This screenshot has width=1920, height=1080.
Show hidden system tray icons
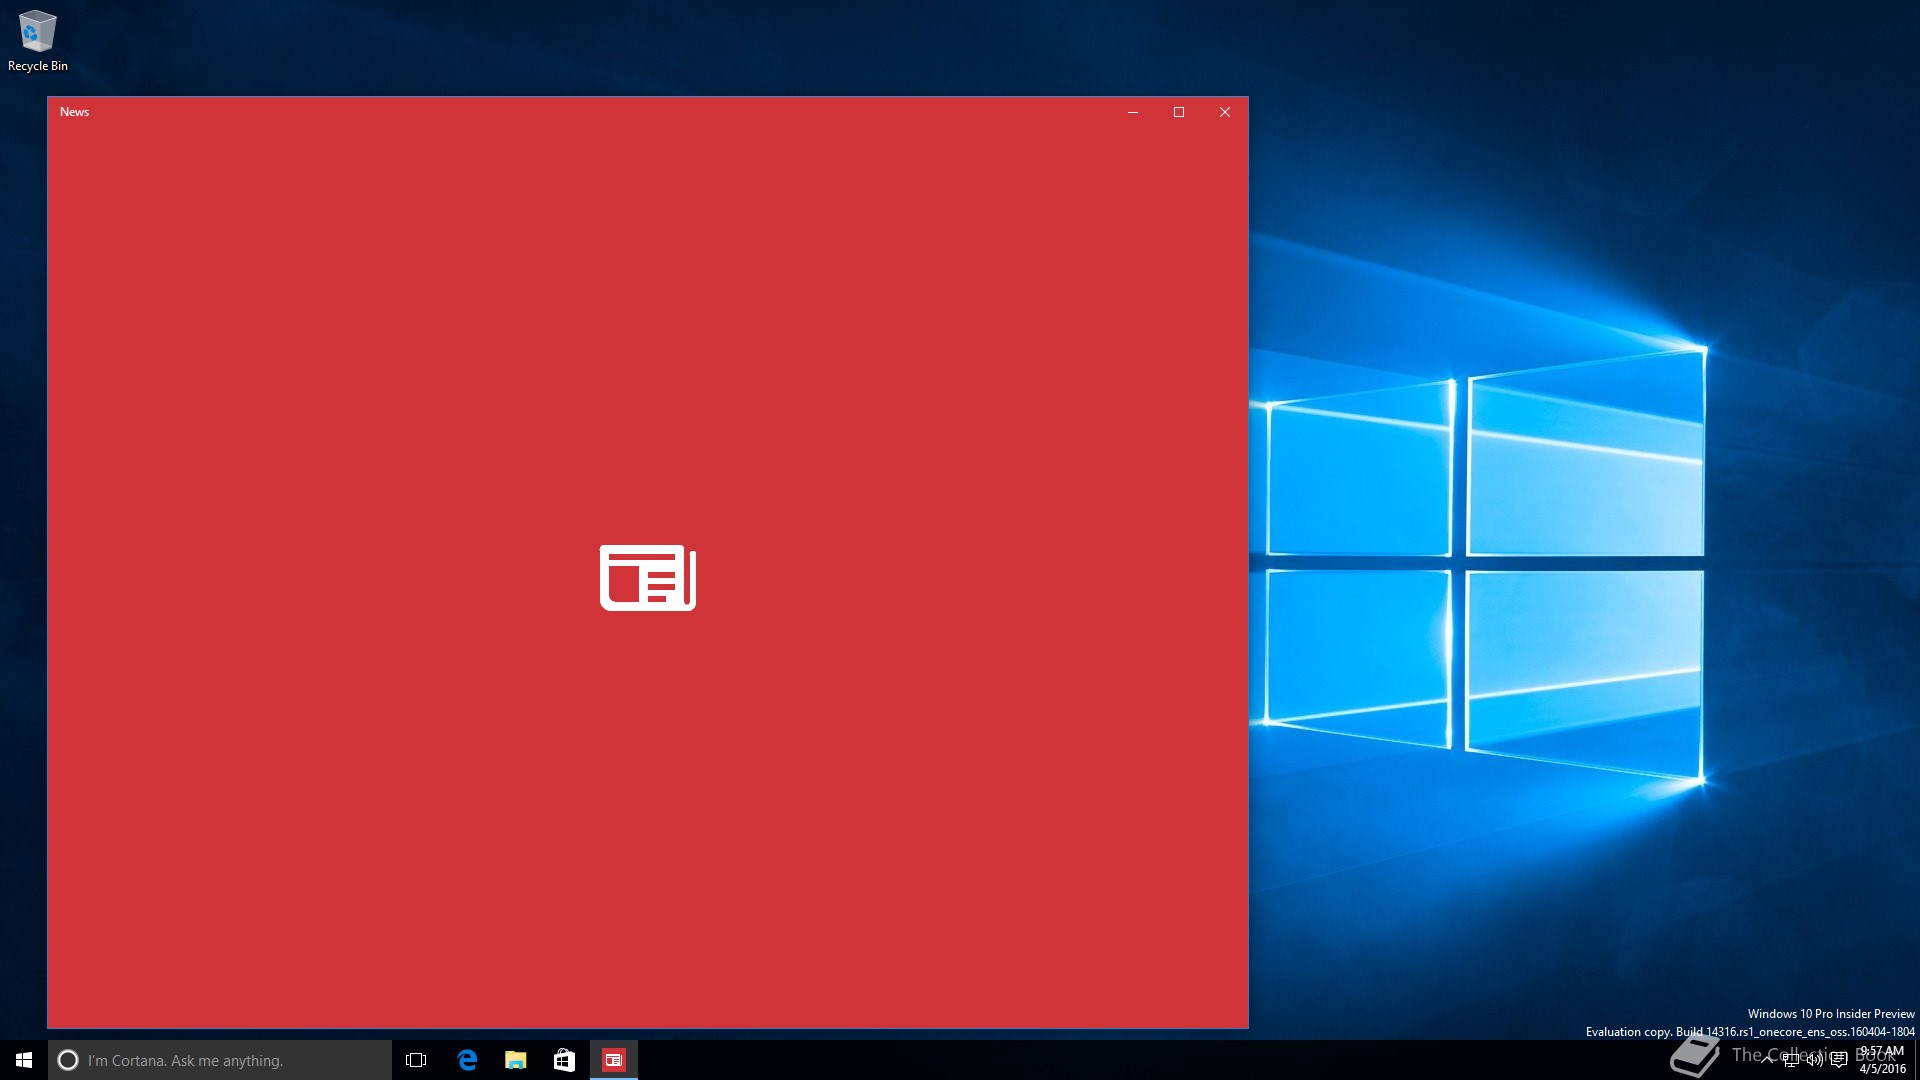(x=1767, y=1060)
